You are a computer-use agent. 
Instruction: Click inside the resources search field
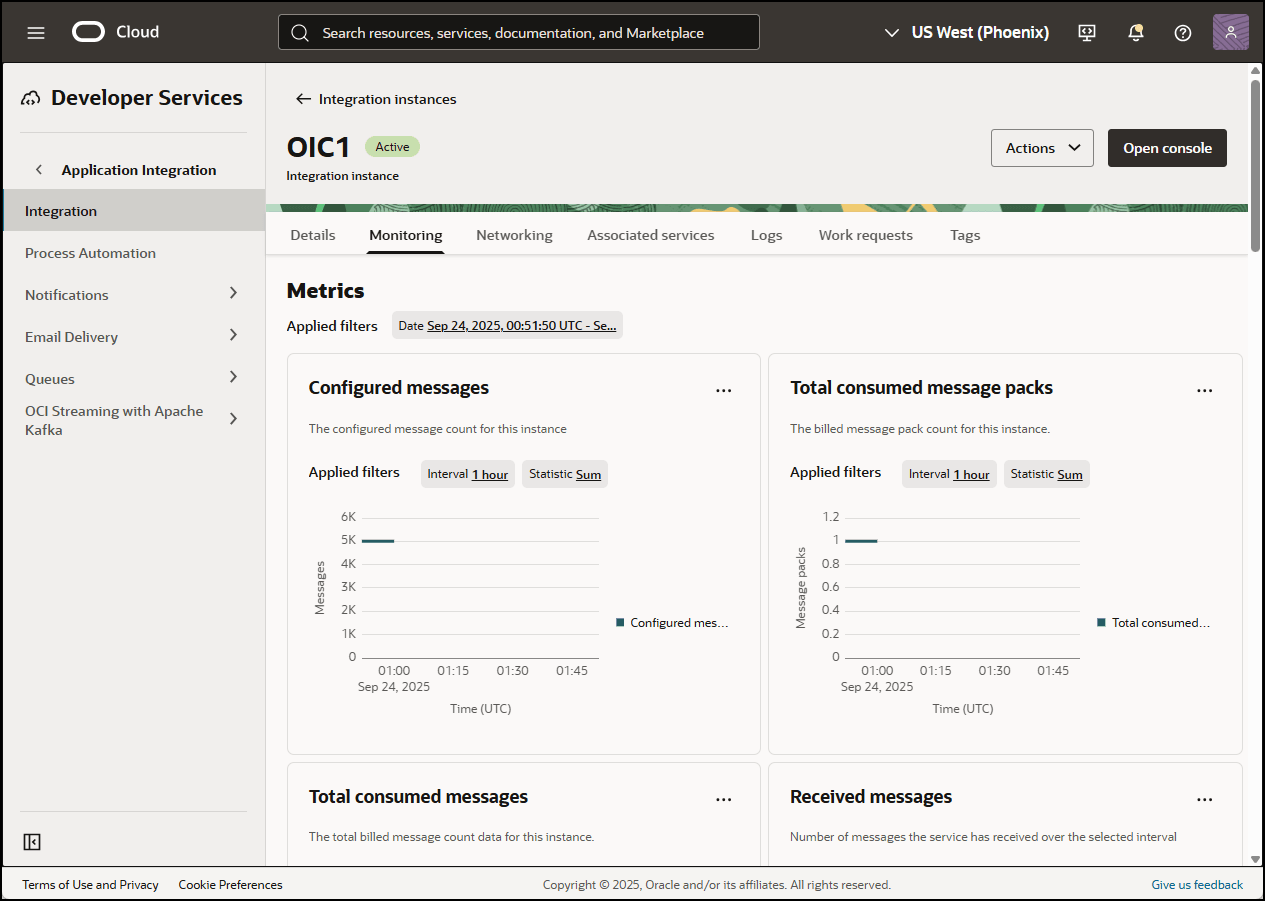click(x=518, y=31)
